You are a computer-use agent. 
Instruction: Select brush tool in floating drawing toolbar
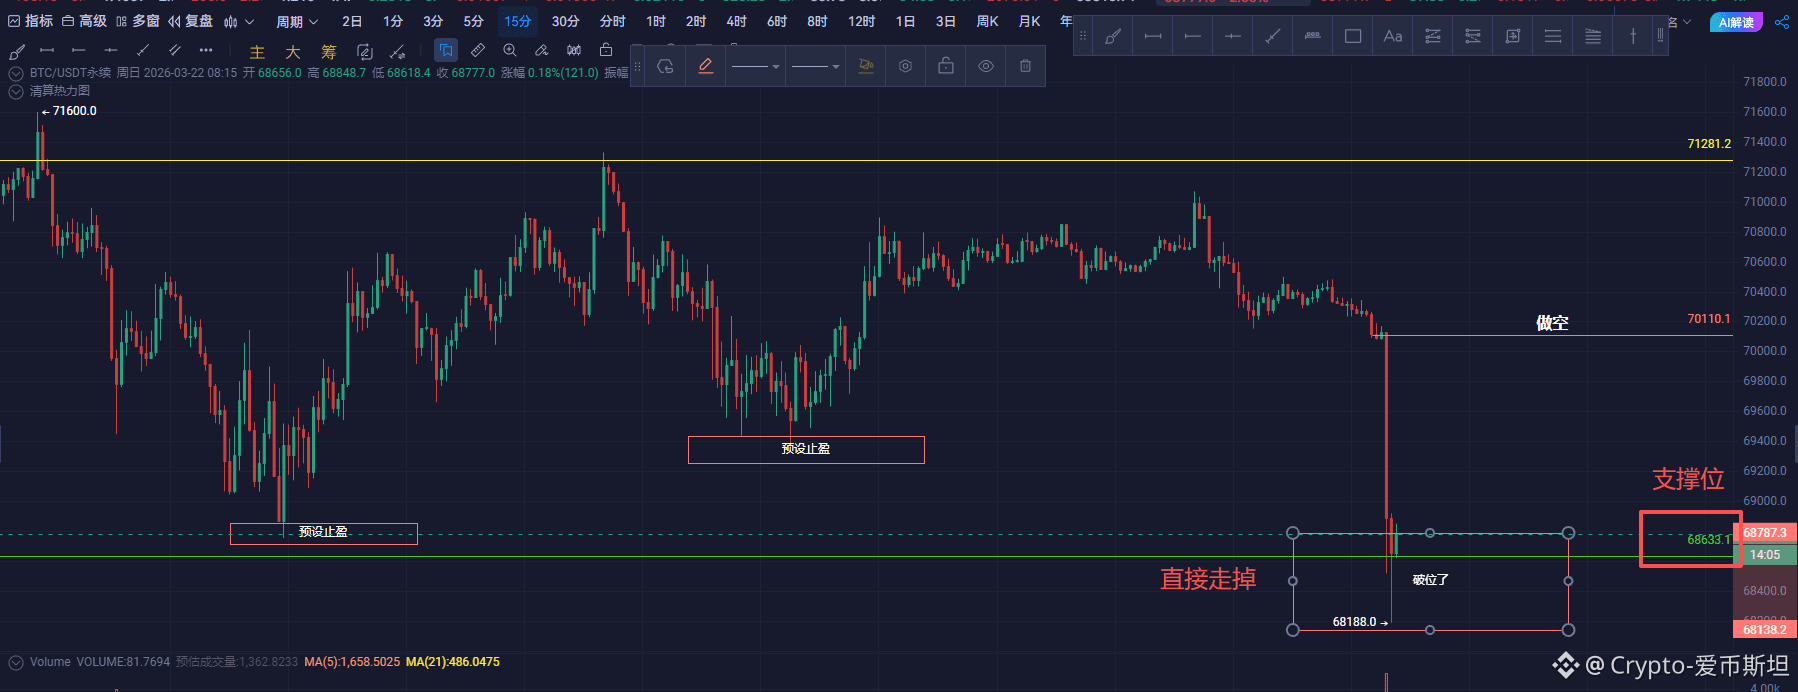pos(1113,36)
